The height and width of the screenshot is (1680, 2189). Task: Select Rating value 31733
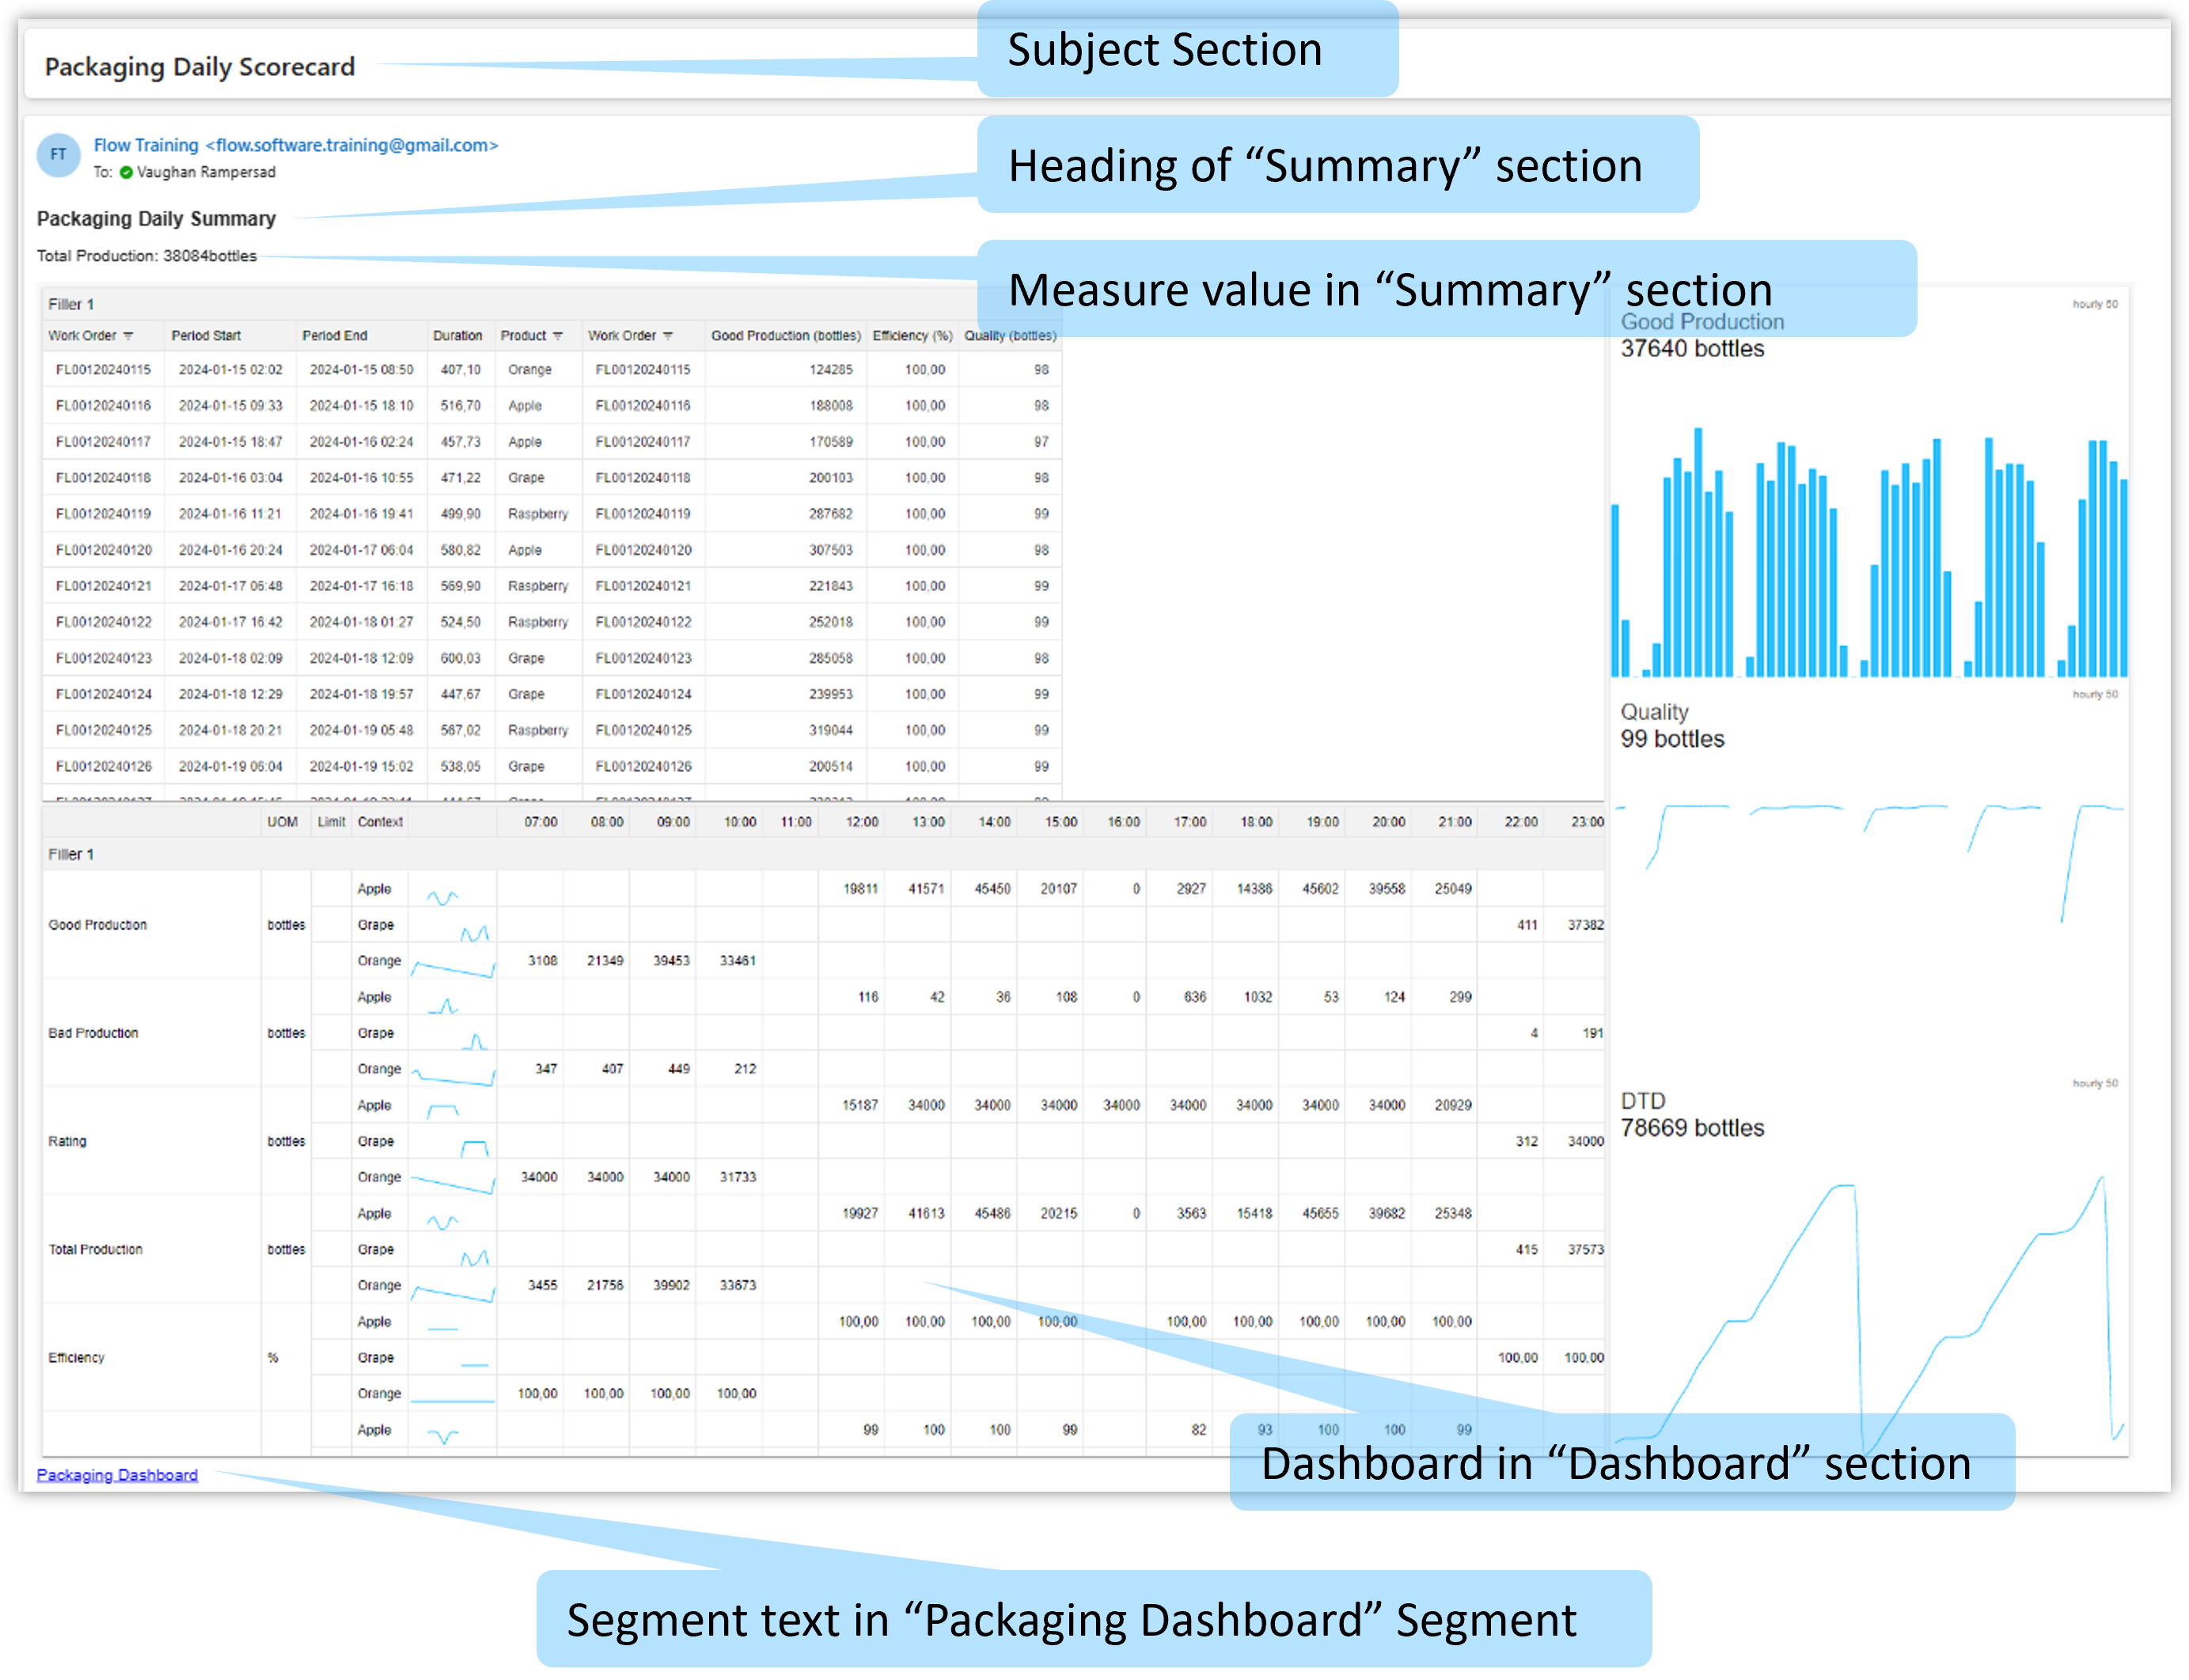738,1177
